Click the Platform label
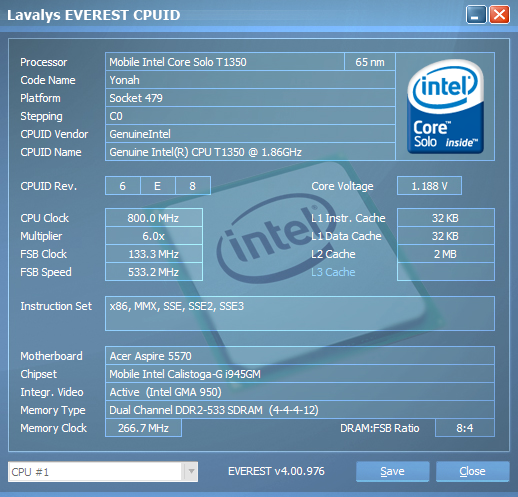 click(40, 98)
